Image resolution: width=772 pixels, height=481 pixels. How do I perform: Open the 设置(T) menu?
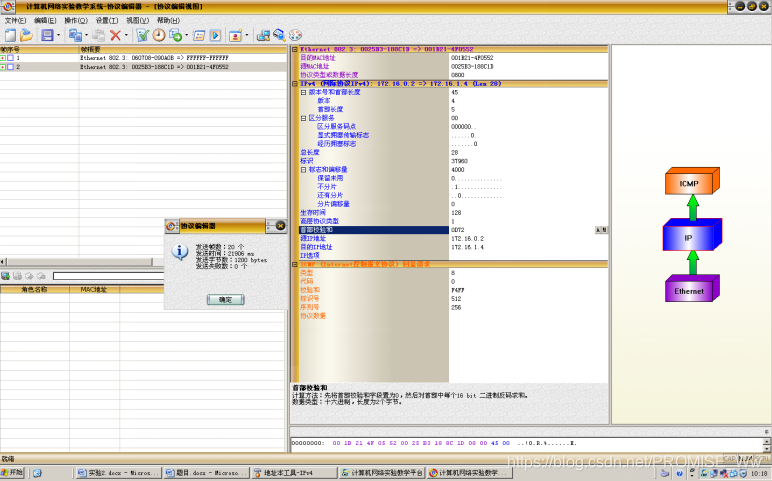pyautogui.click(x=107, y=20)
